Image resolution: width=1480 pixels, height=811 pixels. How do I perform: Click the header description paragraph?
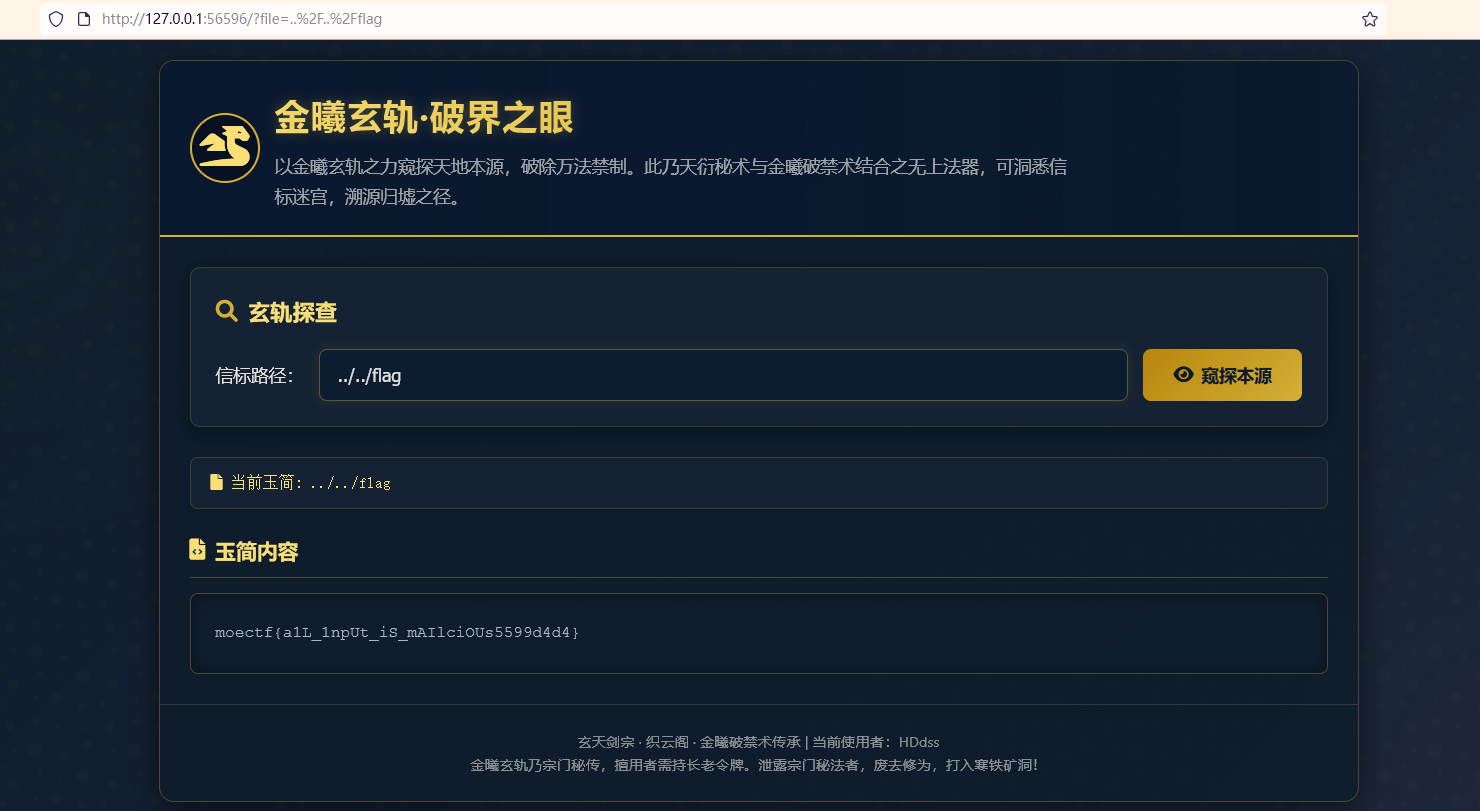(670, 181)
